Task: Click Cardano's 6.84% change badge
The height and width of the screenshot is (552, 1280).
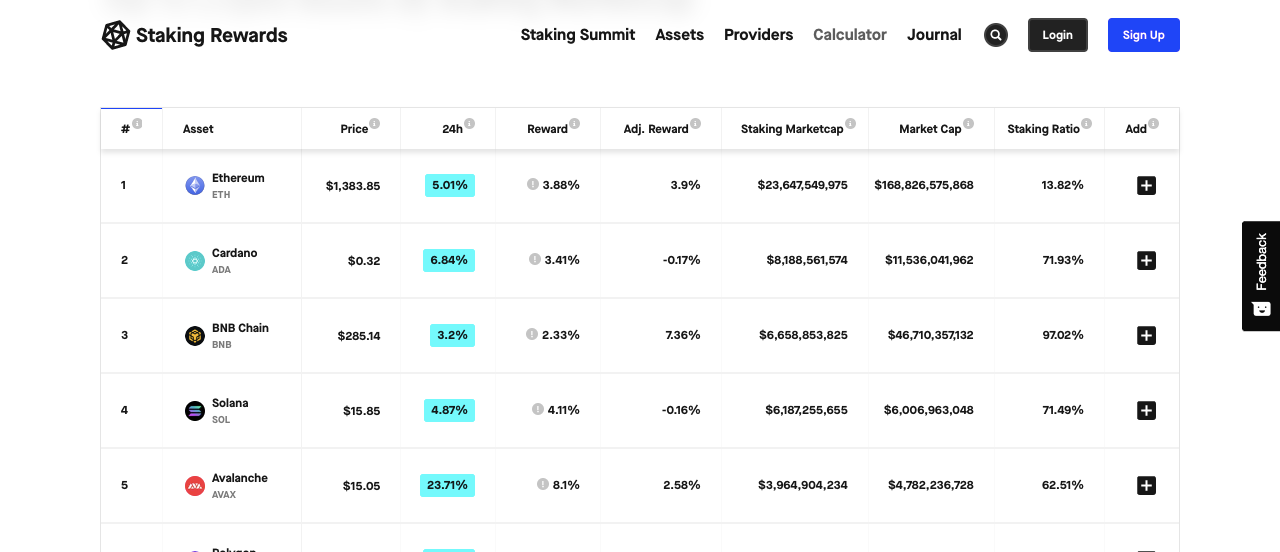Action: click(449, 260)
